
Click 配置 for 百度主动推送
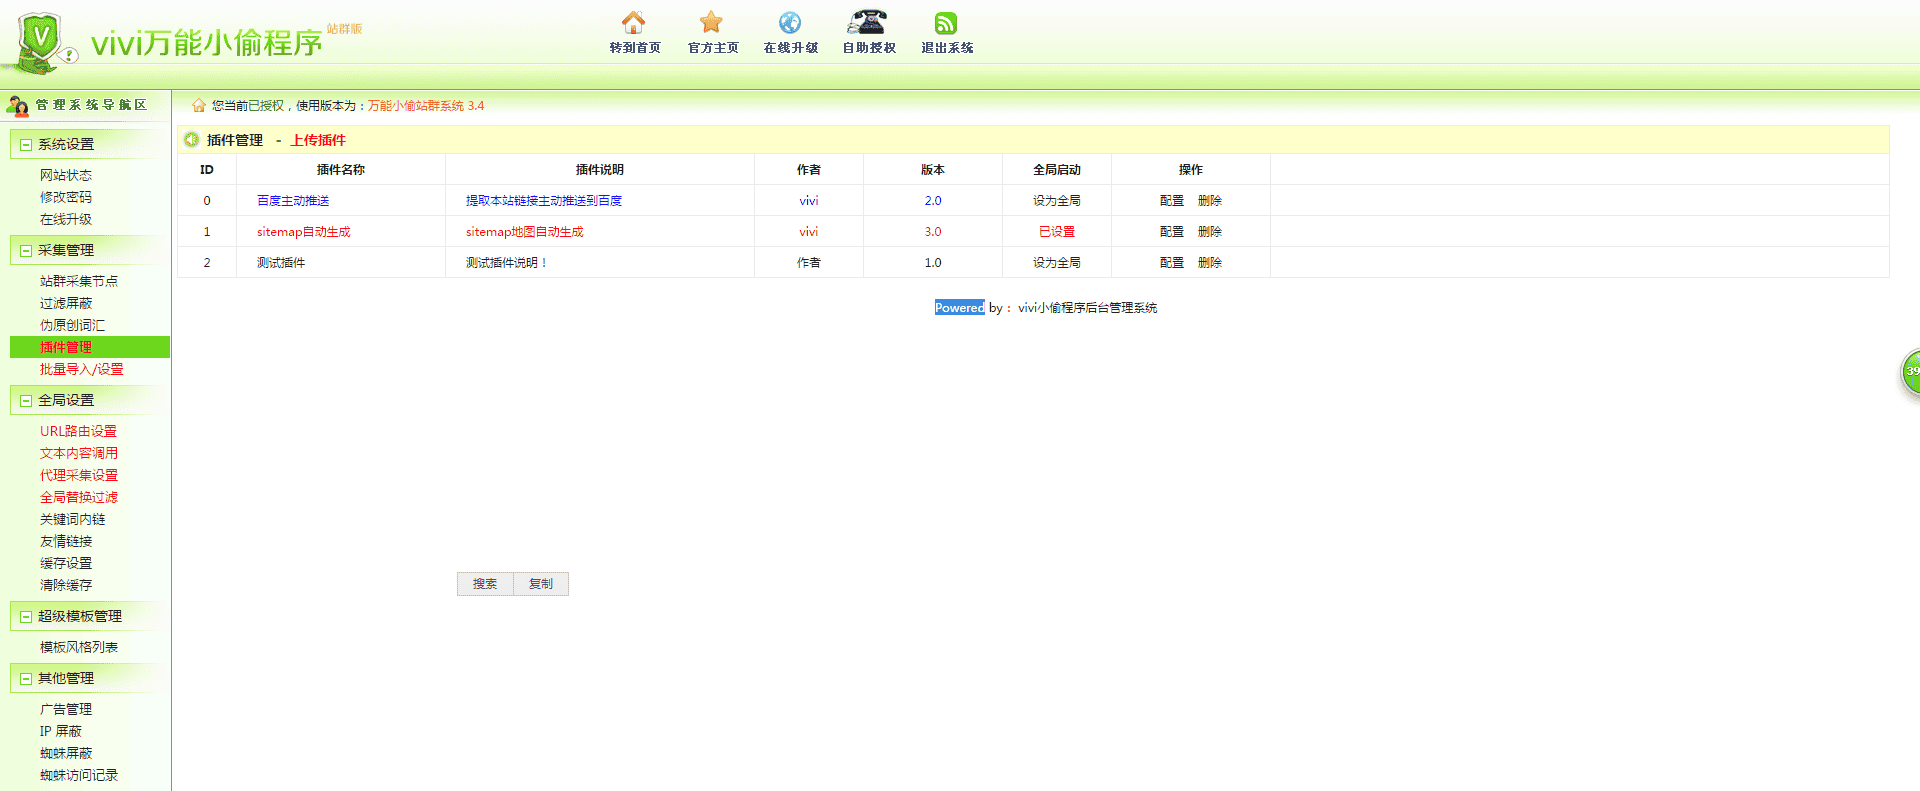click(x=1172, y=201)
